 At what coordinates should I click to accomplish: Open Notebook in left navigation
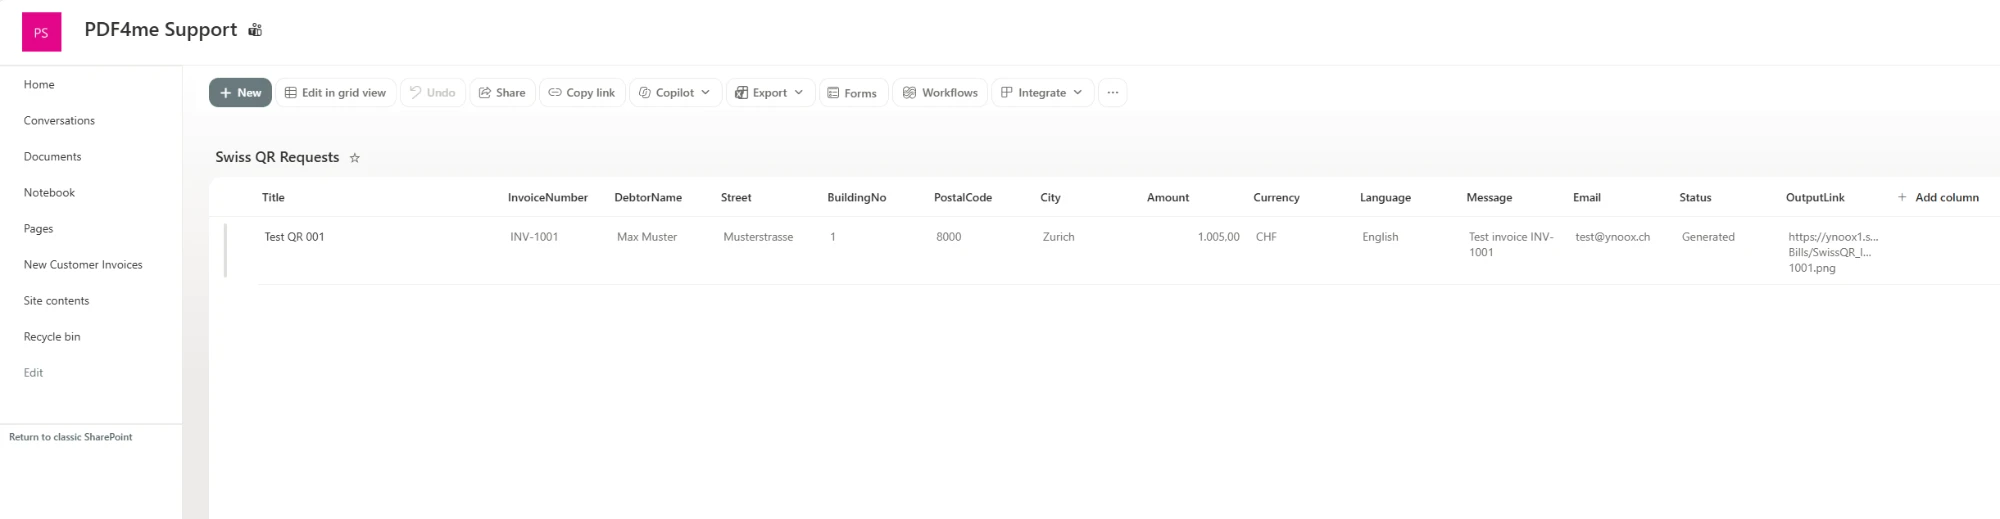[x=49, y=193]
